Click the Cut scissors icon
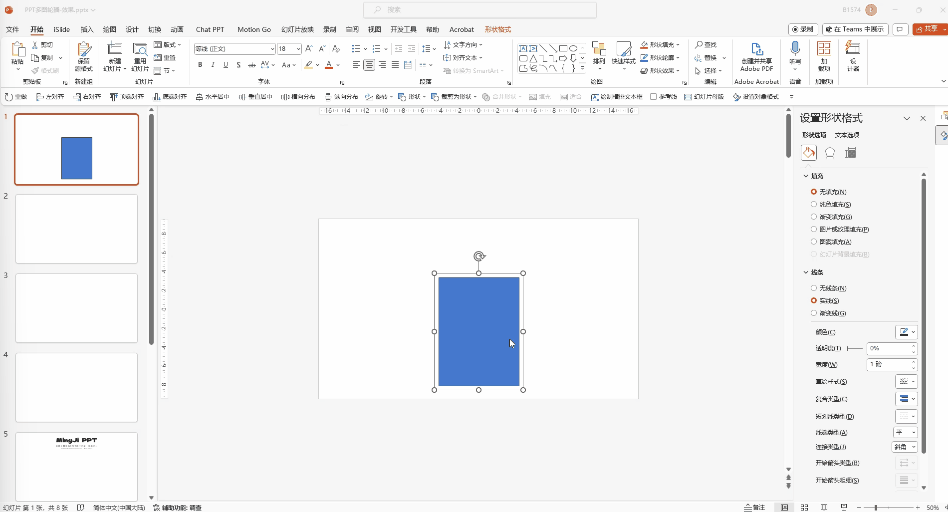This screenshot has height=512, width=948. (x=35, y=45)
